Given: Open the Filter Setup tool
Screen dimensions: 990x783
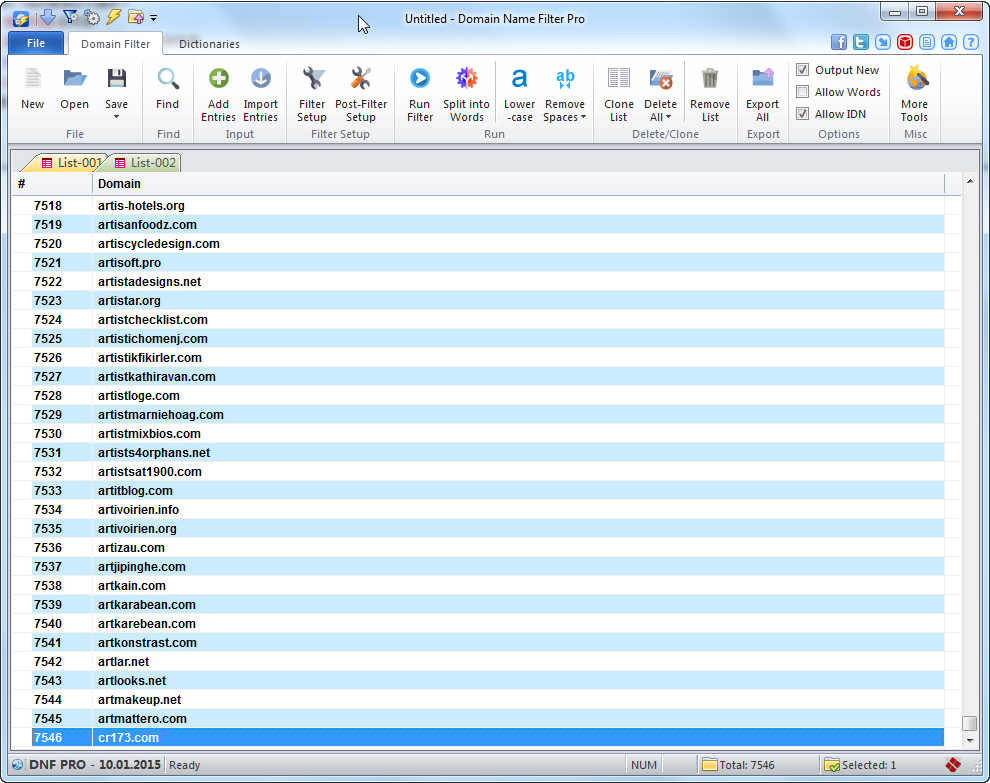Looking at the screenshot, I should (312, 79).
